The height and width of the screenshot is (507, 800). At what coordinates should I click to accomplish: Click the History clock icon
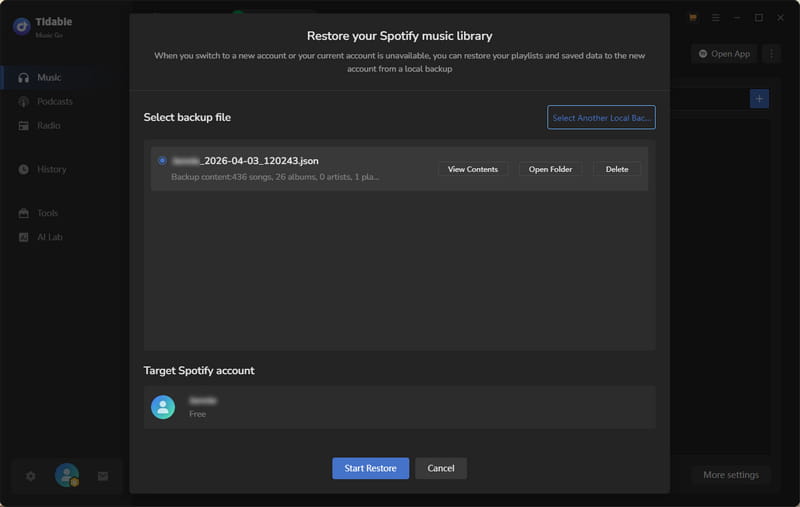(23, 169)
